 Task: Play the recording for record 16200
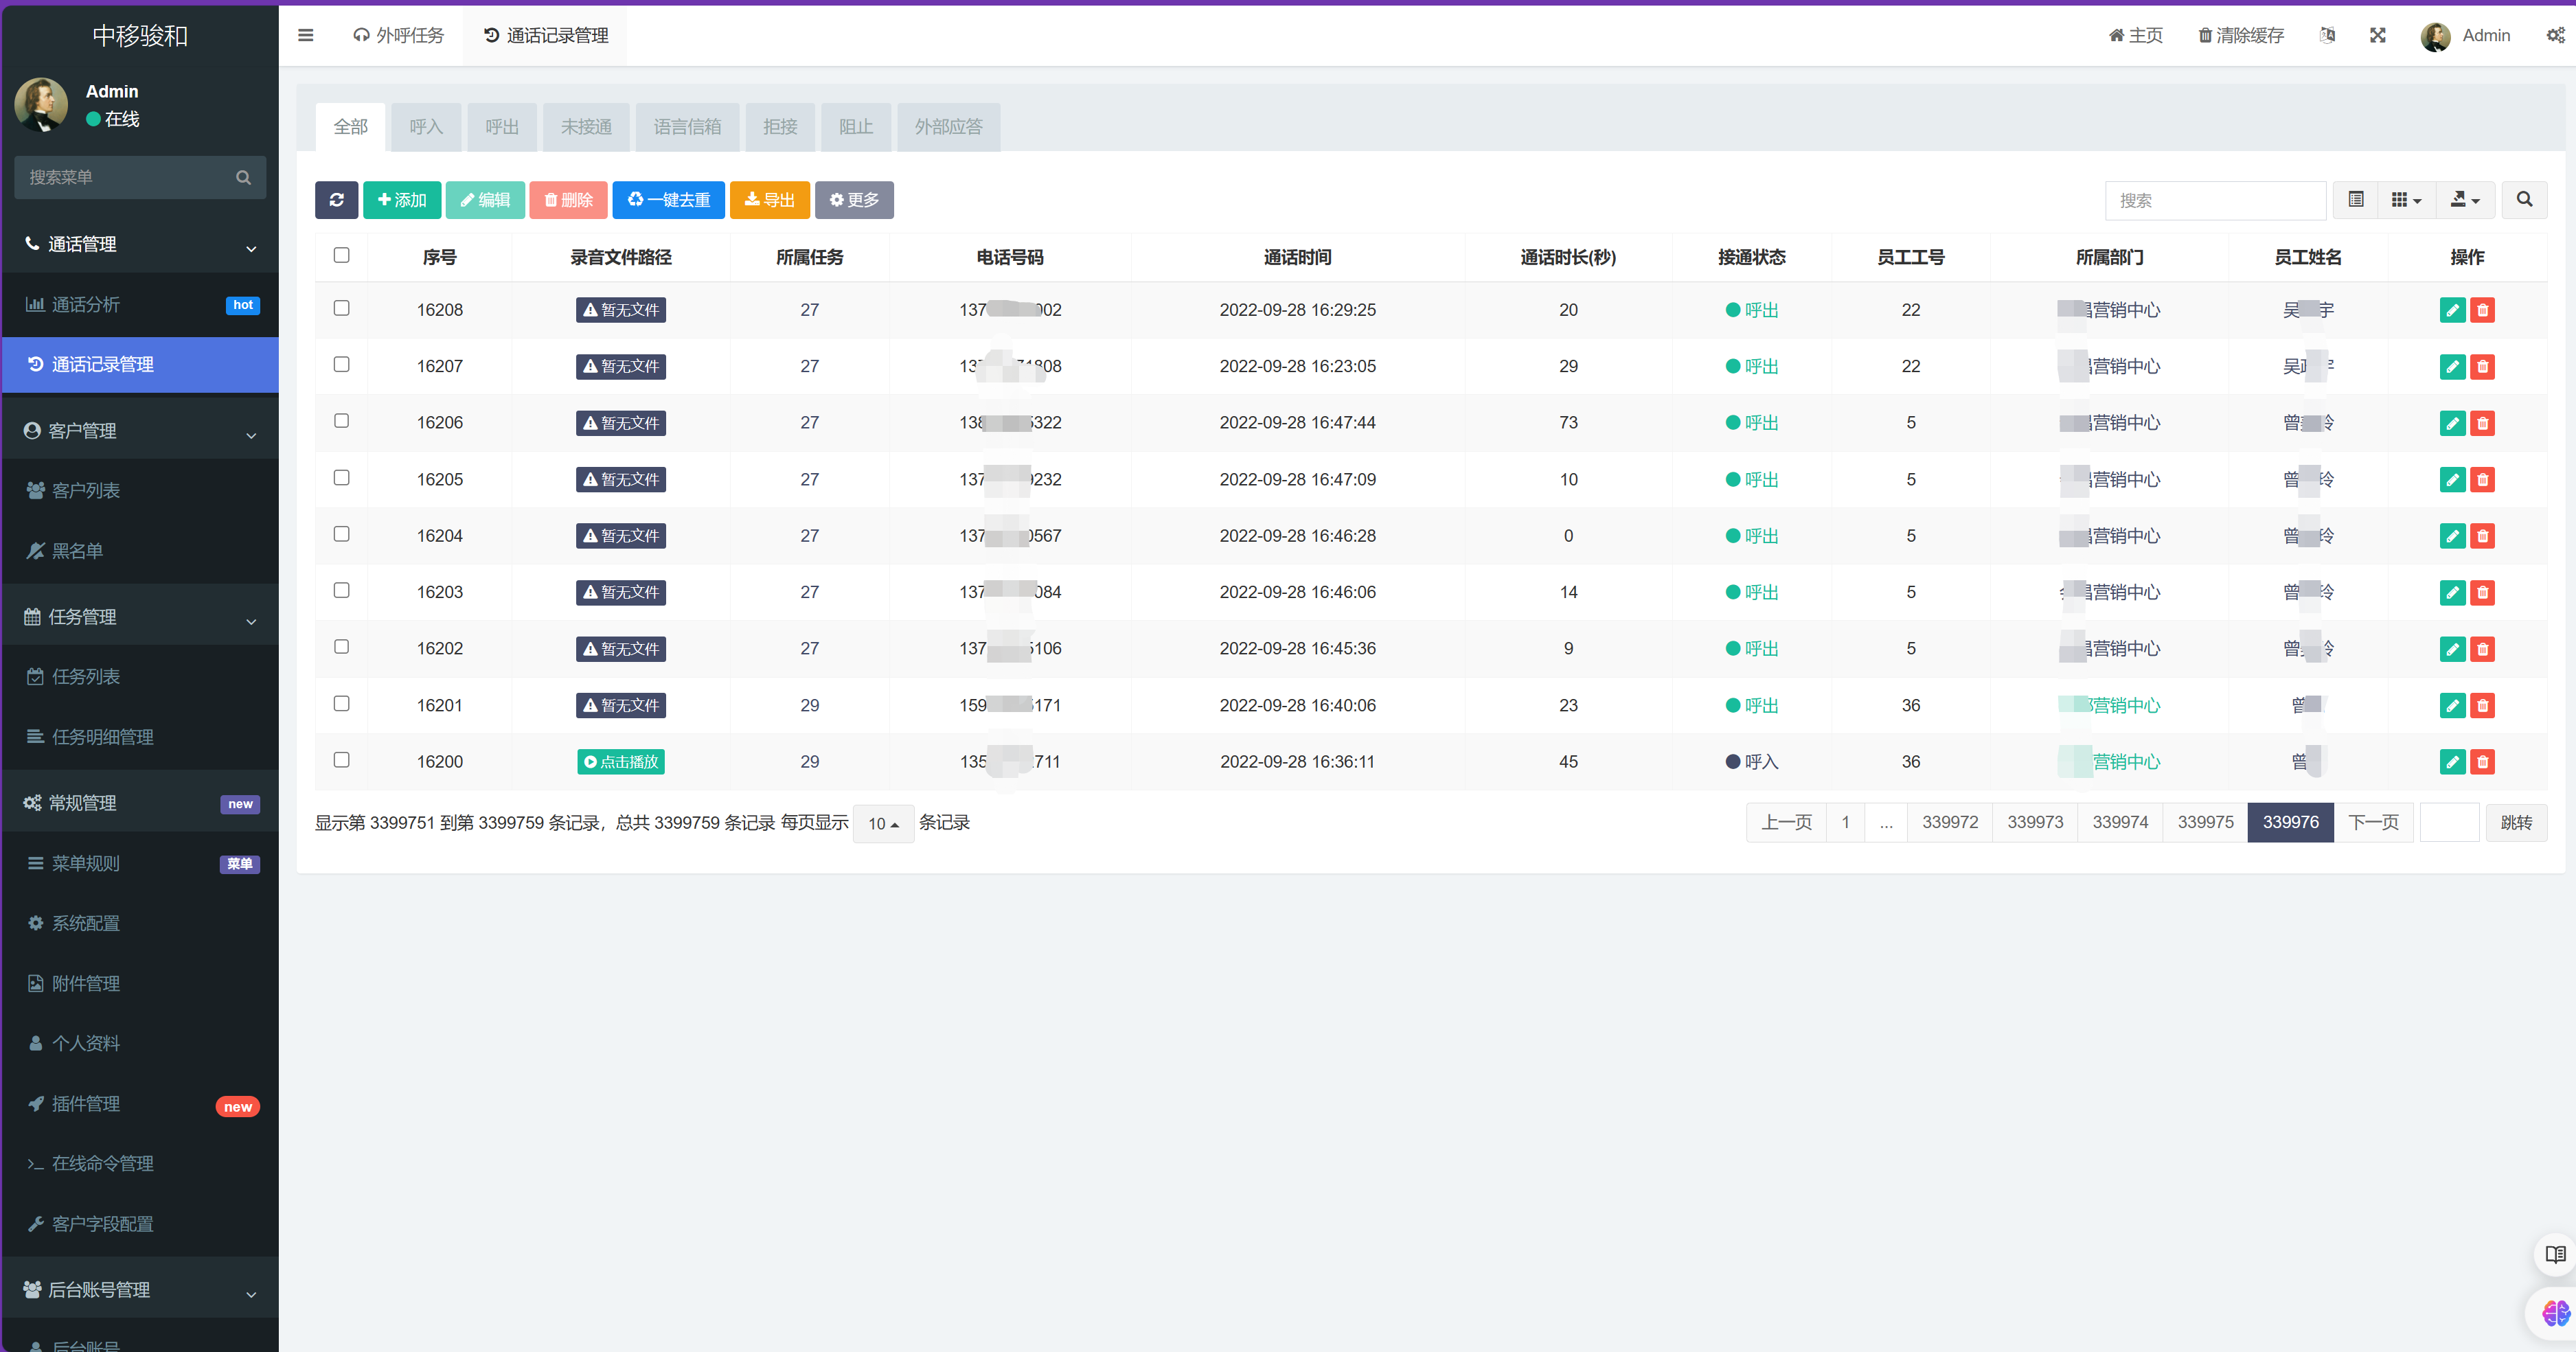[621, 762]
